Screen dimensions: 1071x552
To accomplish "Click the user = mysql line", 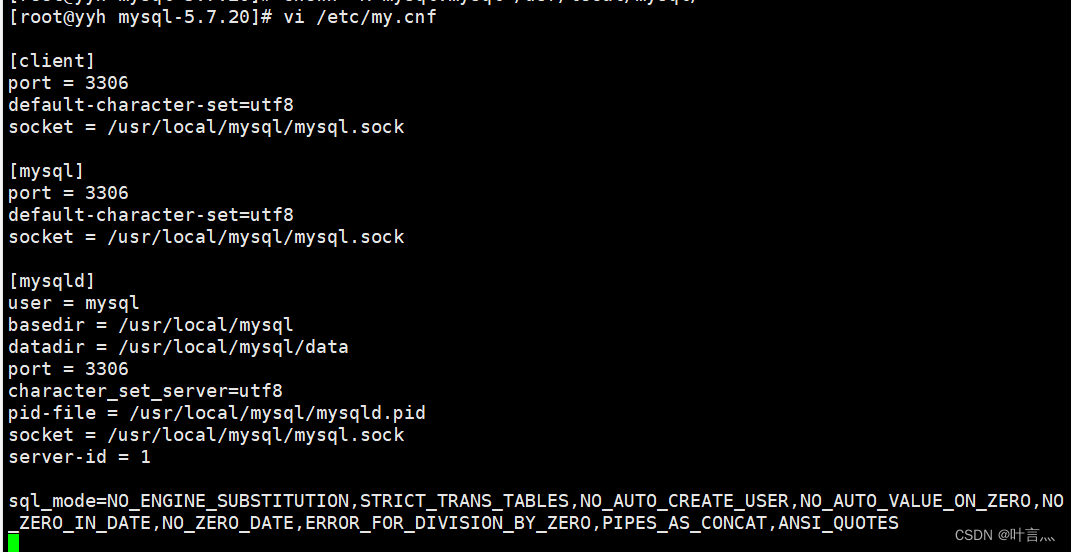I will pyautogui.click(x=74, y=303).
